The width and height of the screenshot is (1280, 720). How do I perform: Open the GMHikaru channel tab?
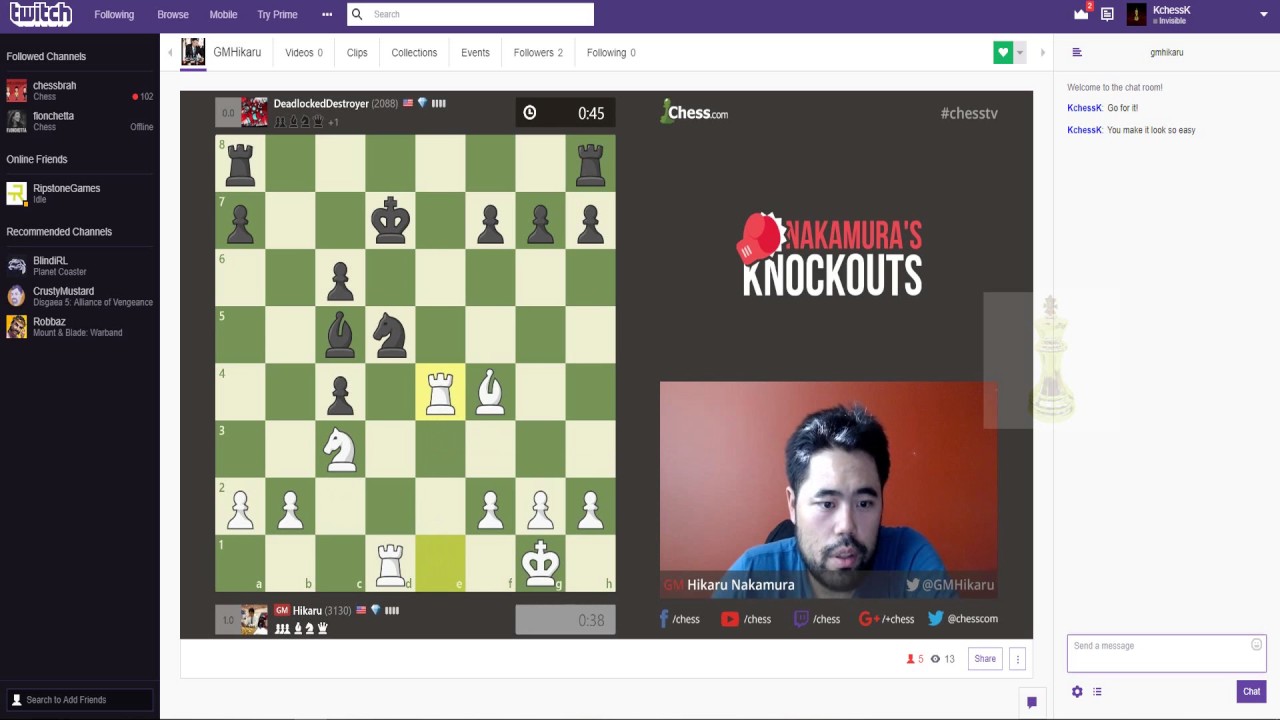(237, 52)
